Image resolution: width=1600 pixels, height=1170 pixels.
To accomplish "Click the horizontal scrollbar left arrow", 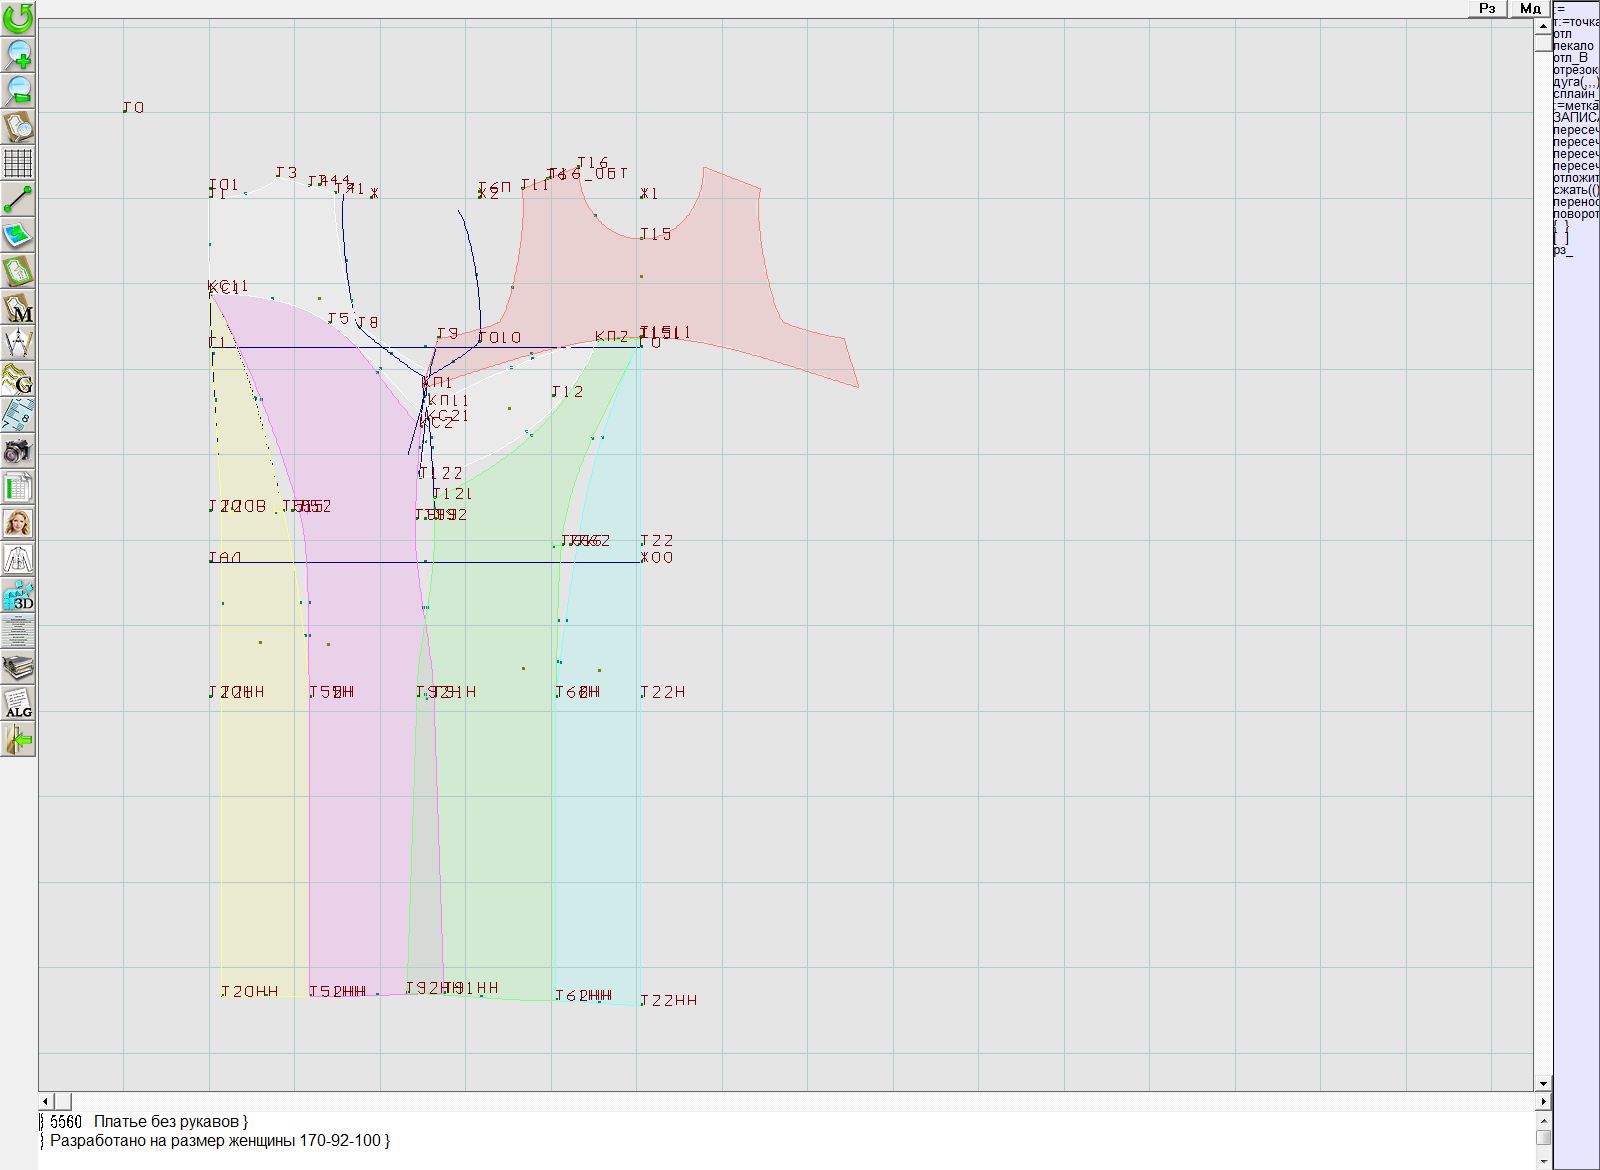I will (46, 1101).
